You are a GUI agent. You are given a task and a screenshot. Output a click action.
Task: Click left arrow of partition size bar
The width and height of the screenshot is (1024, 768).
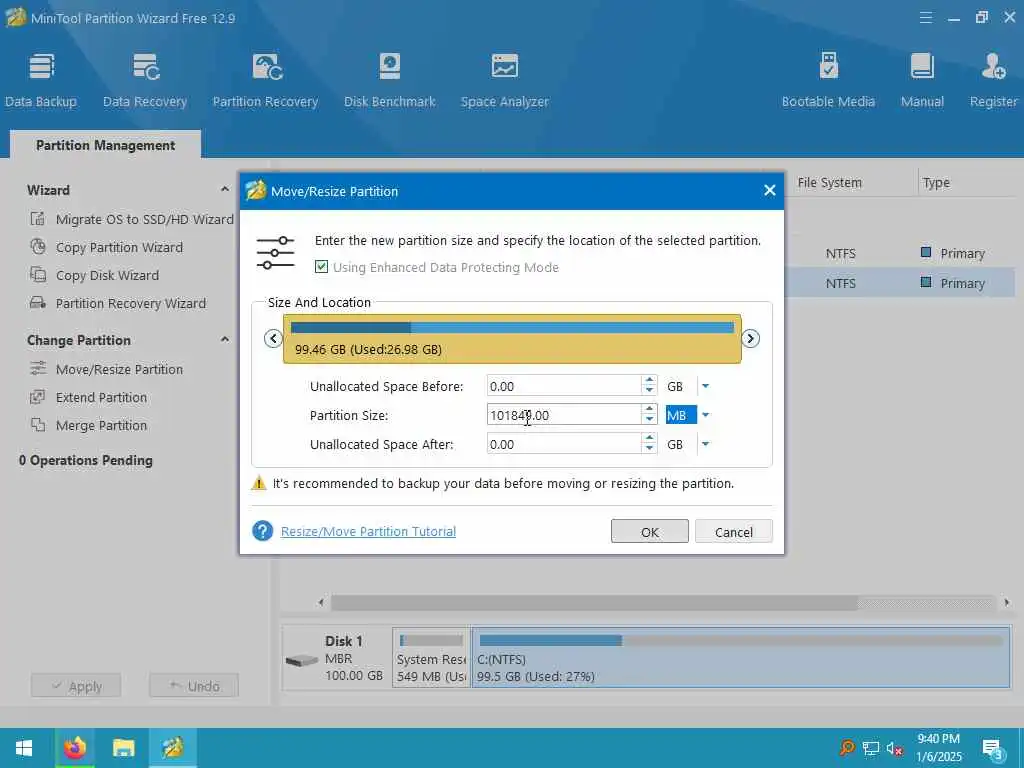point(273,338)
